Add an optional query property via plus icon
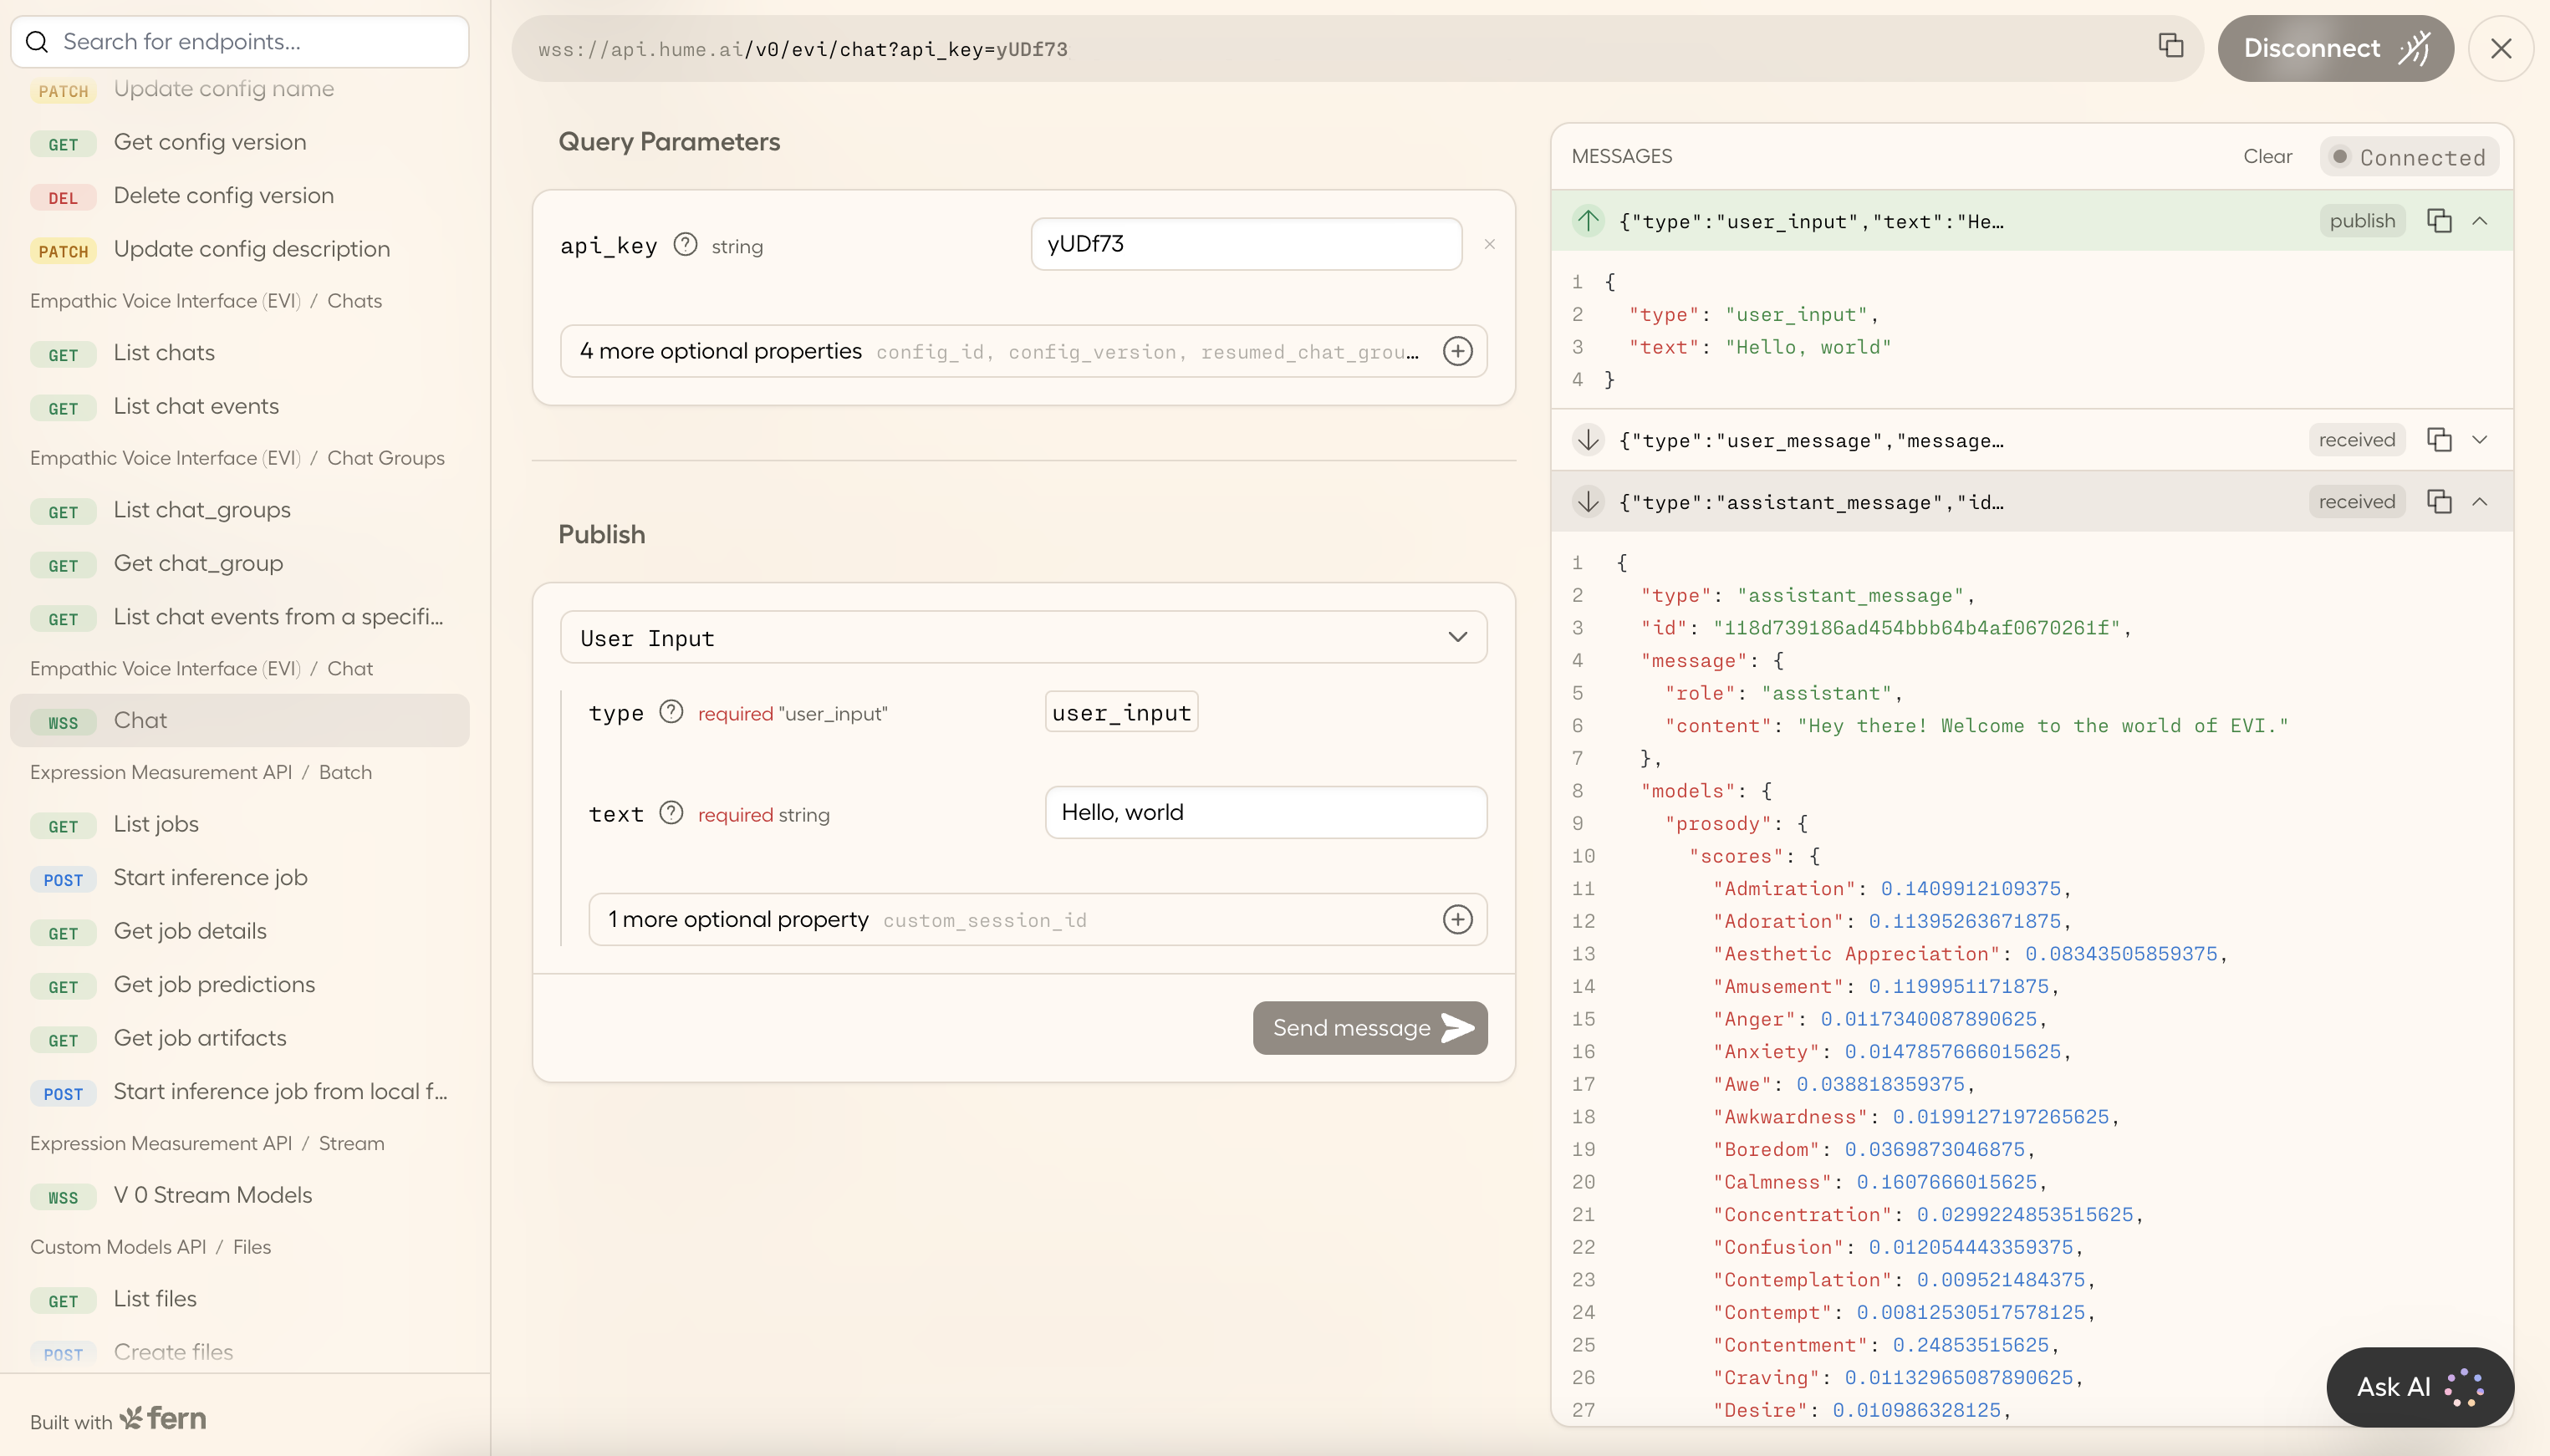This screenshot has width=2550, height=1456. coord(1459,351)
